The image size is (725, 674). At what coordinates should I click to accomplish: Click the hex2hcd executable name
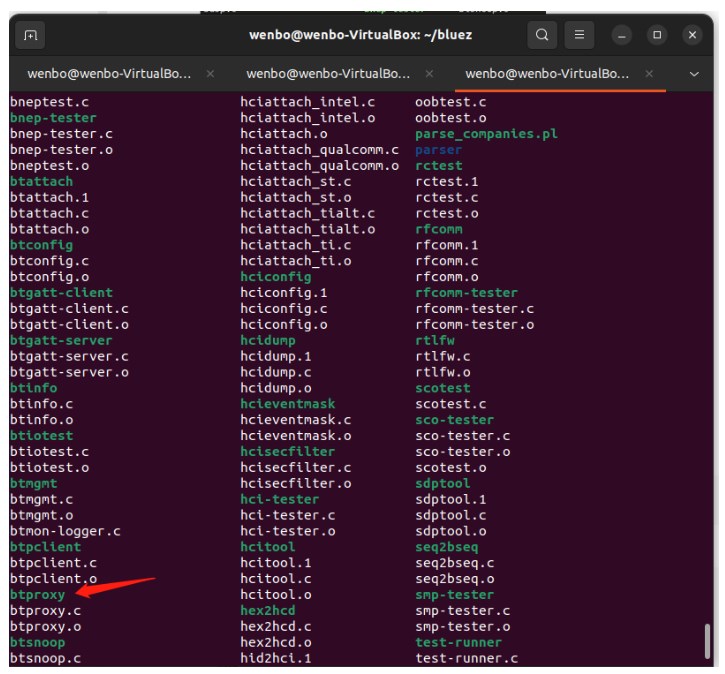click(268, 611)
